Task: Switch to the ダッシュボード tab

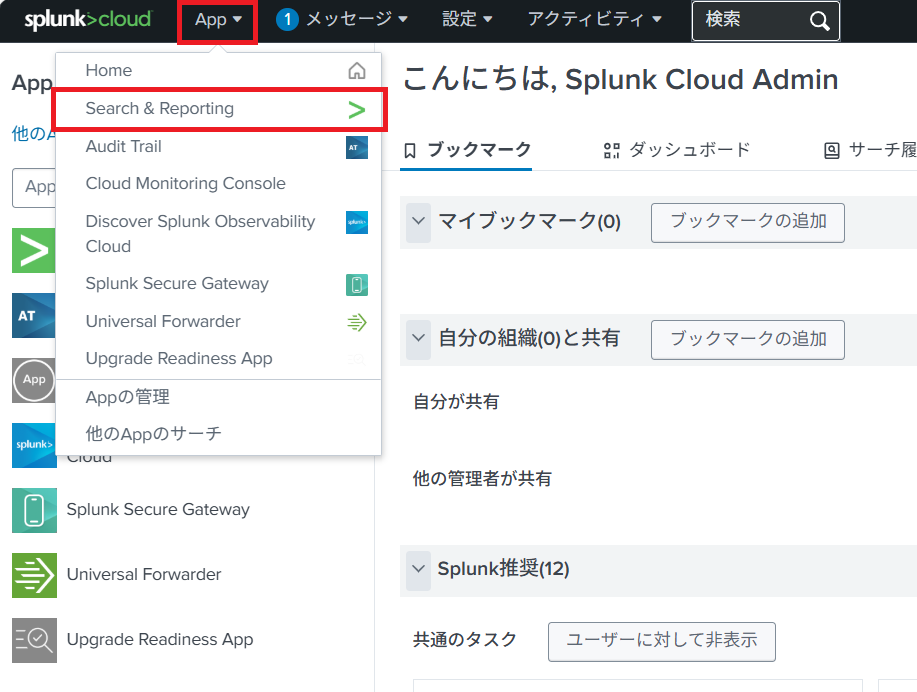Action: pyautogui.click(x=677, y=150)
